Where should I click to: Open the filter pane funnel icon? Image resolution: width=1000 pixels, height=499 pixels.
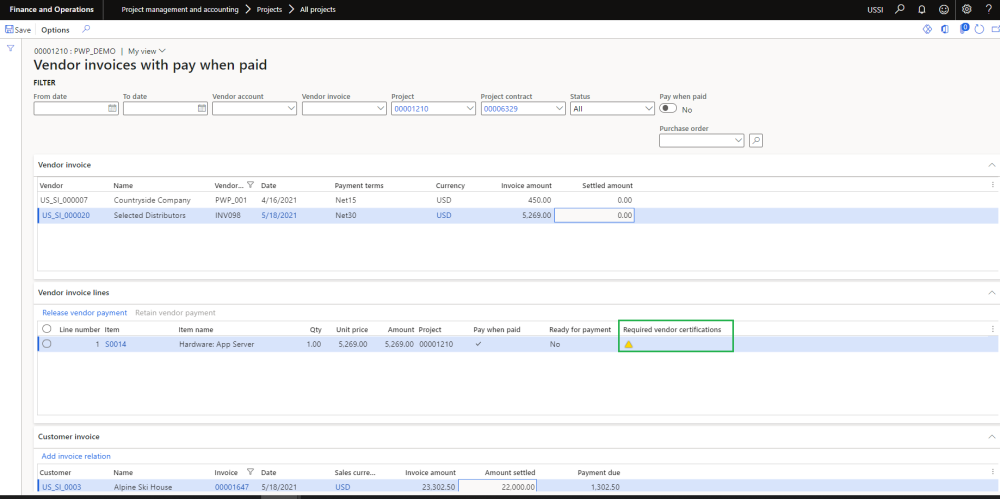click(10, 48)
